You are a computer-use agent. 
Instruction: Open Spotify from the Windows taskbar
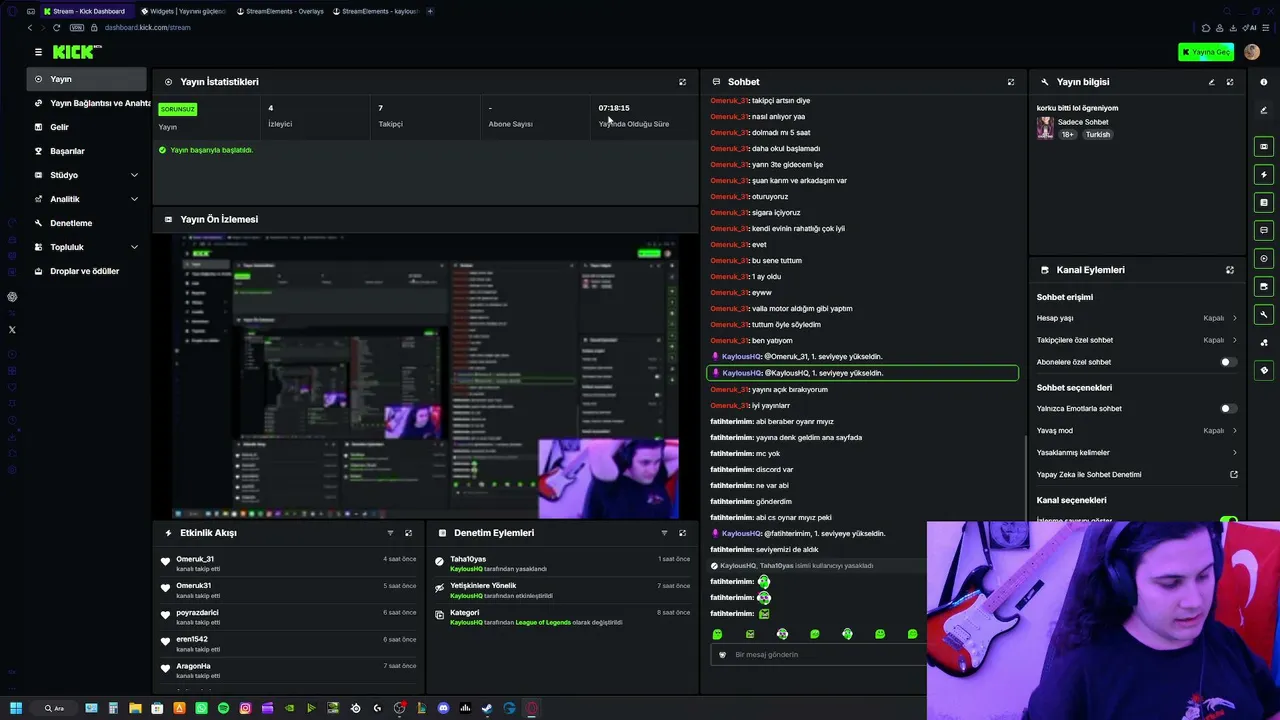pyautogui.click(x=223, y=708)
